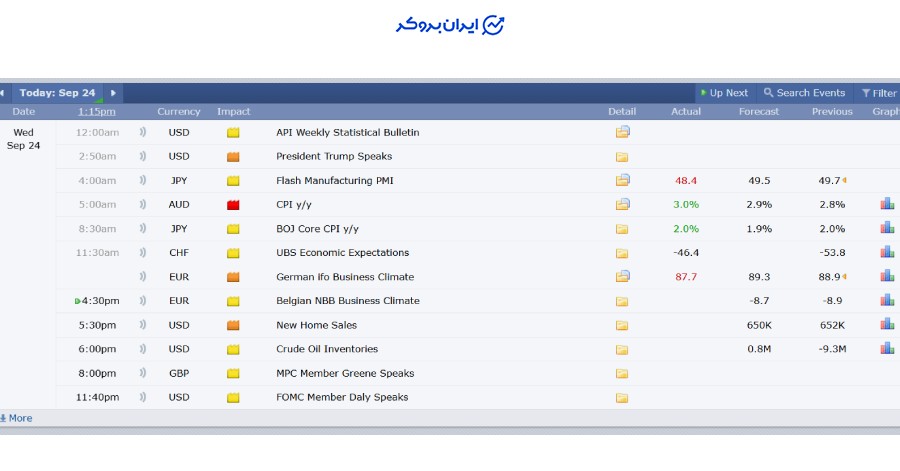Click the 1:15pm time header link

pyautogui.click(x=96, y=111)
